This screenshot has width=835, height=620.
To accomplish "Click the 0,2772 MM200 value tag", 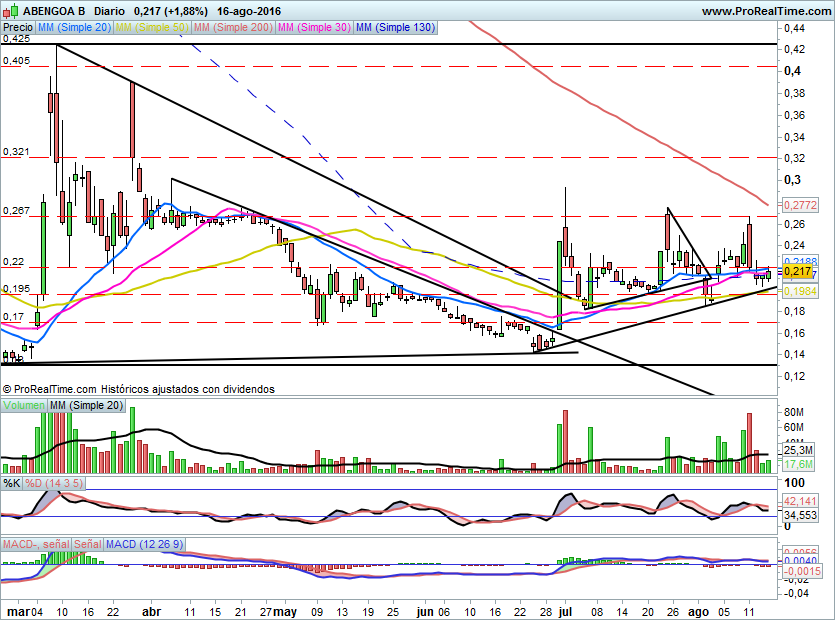I will (x=800, y=205).
